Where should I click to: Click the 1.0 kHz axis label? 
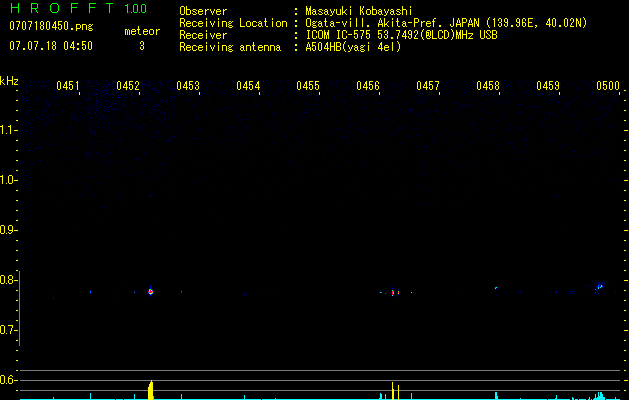coord(8,180)
